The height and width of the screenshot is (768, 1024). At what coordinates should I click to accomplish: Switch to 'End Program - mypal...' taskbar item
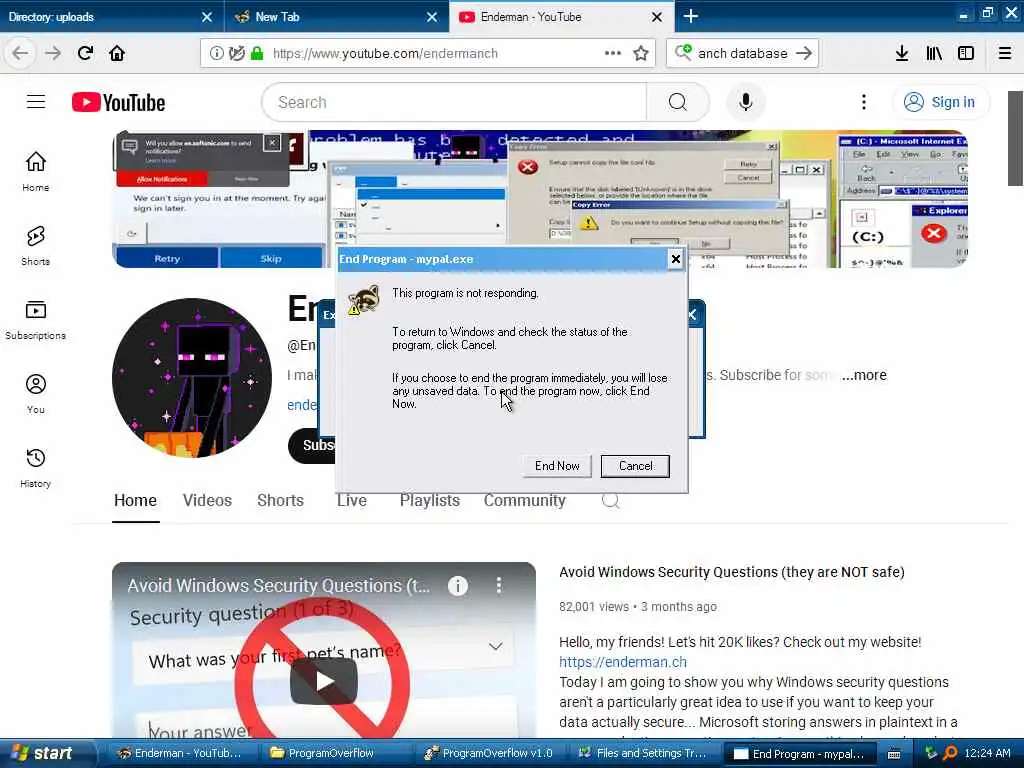tap(799, 753)
